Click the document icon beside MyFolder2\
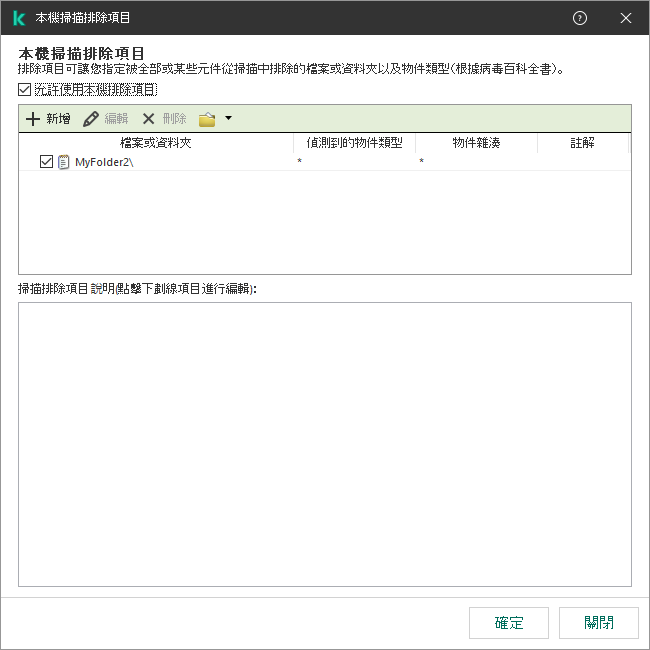The image size is (650, 650). (64, 162)
